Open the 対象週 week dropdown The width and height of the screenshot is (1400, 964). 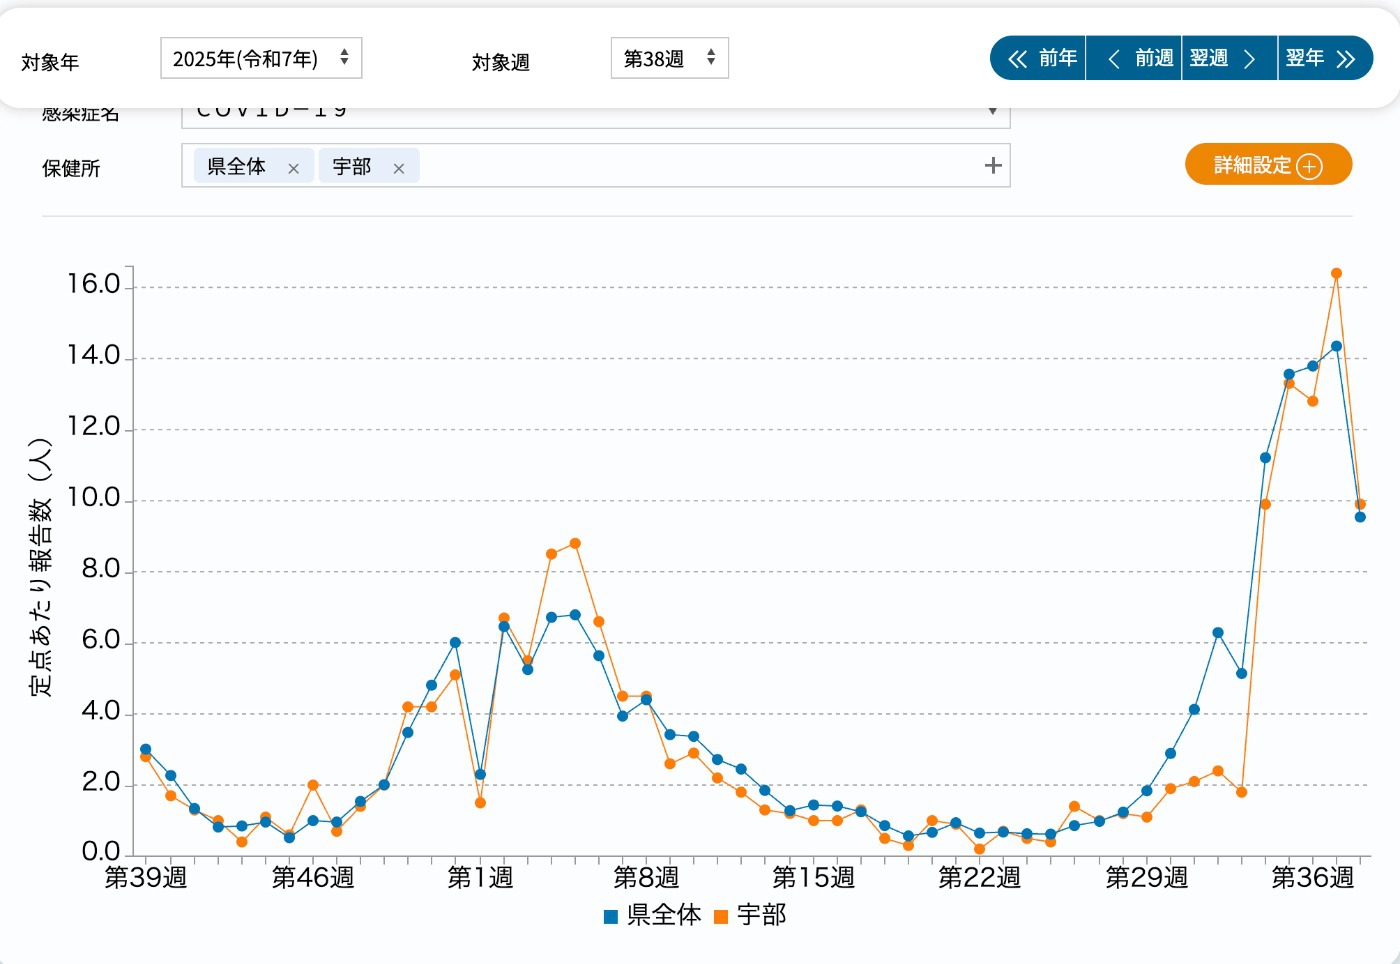point(669,59)
